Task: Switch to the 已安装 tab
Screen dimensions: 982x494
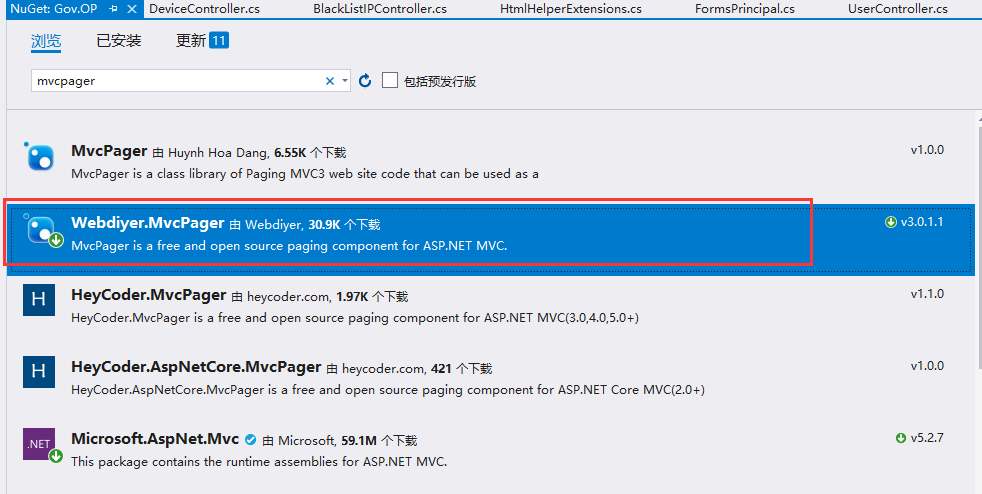Action: [118, 41]
